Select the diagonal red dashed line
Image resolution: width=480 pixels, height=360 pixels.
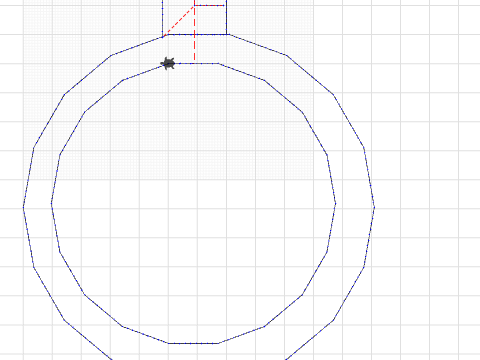coord(179,21)
